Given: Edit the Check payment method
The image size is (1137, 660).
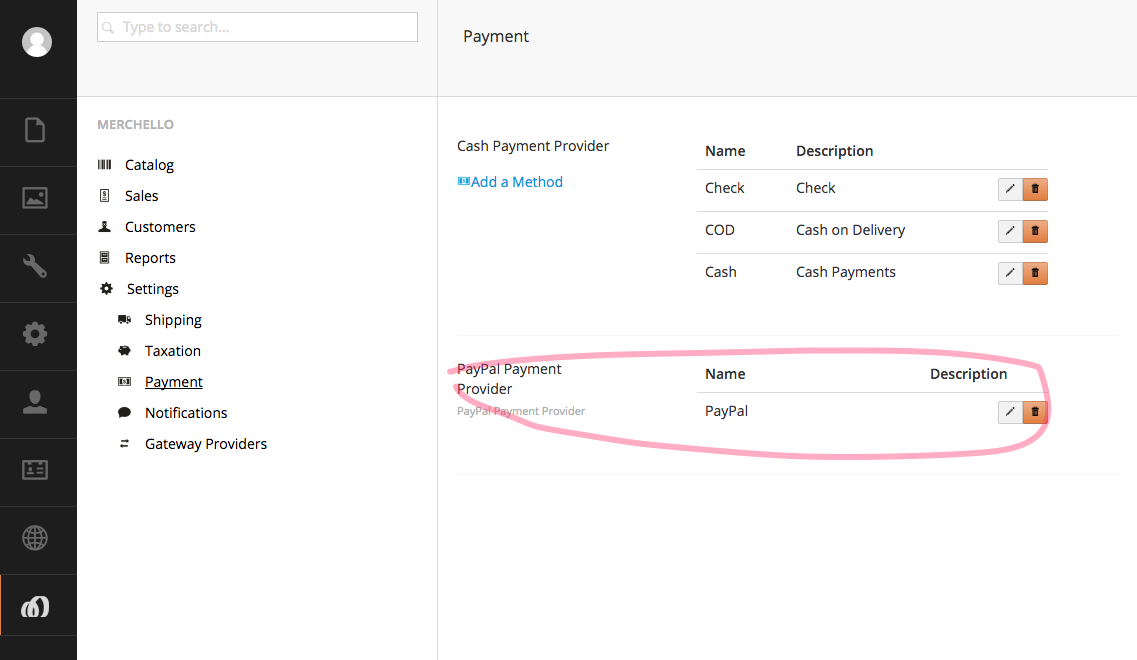Looking at the screenshot, I should (x=1010, y=189).
